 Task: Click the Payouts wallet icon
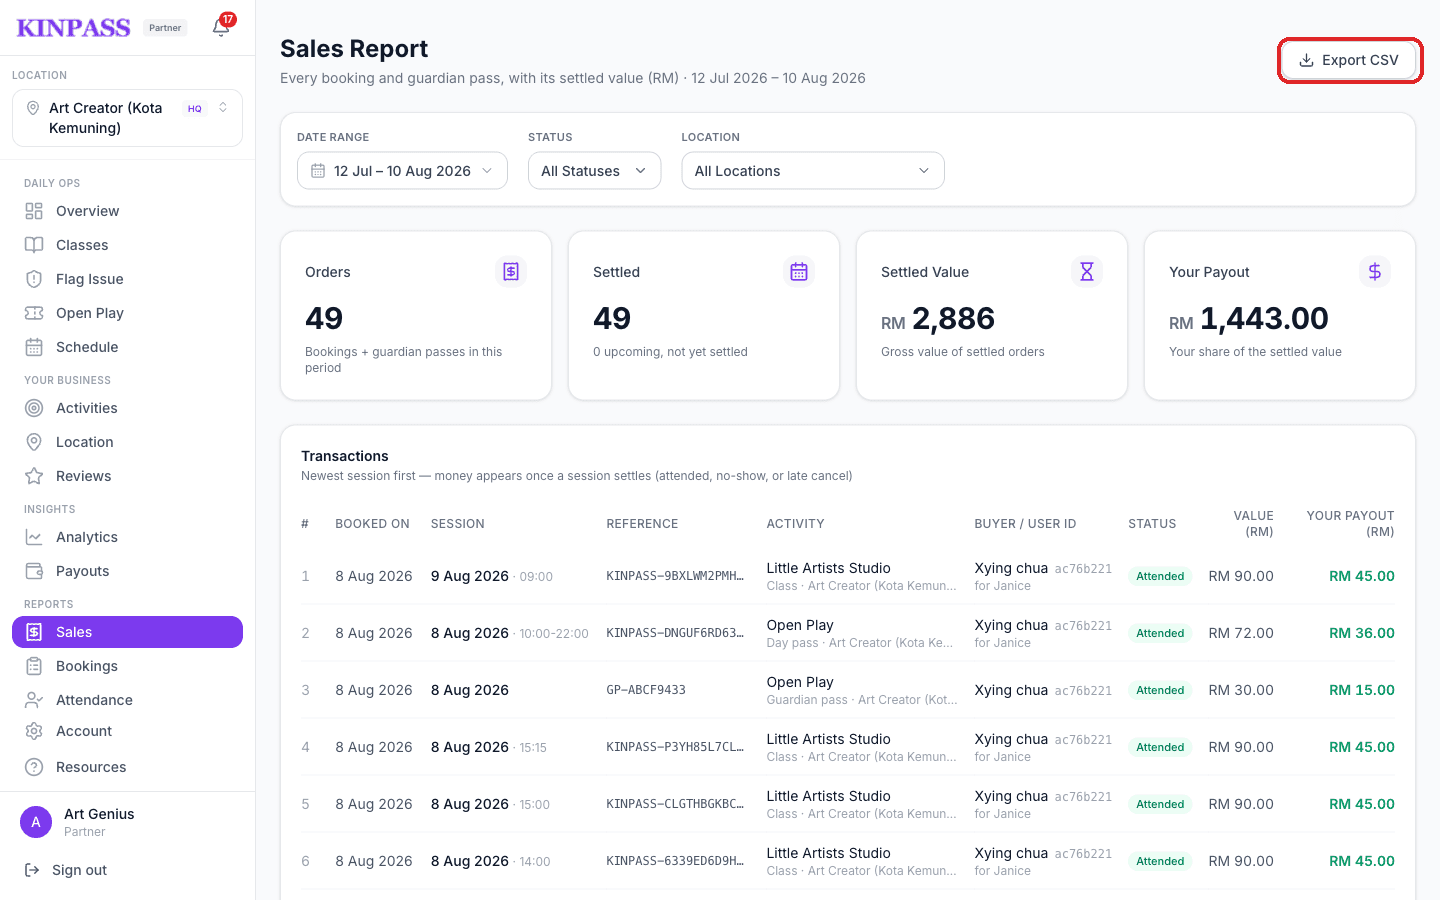point(34,571)
